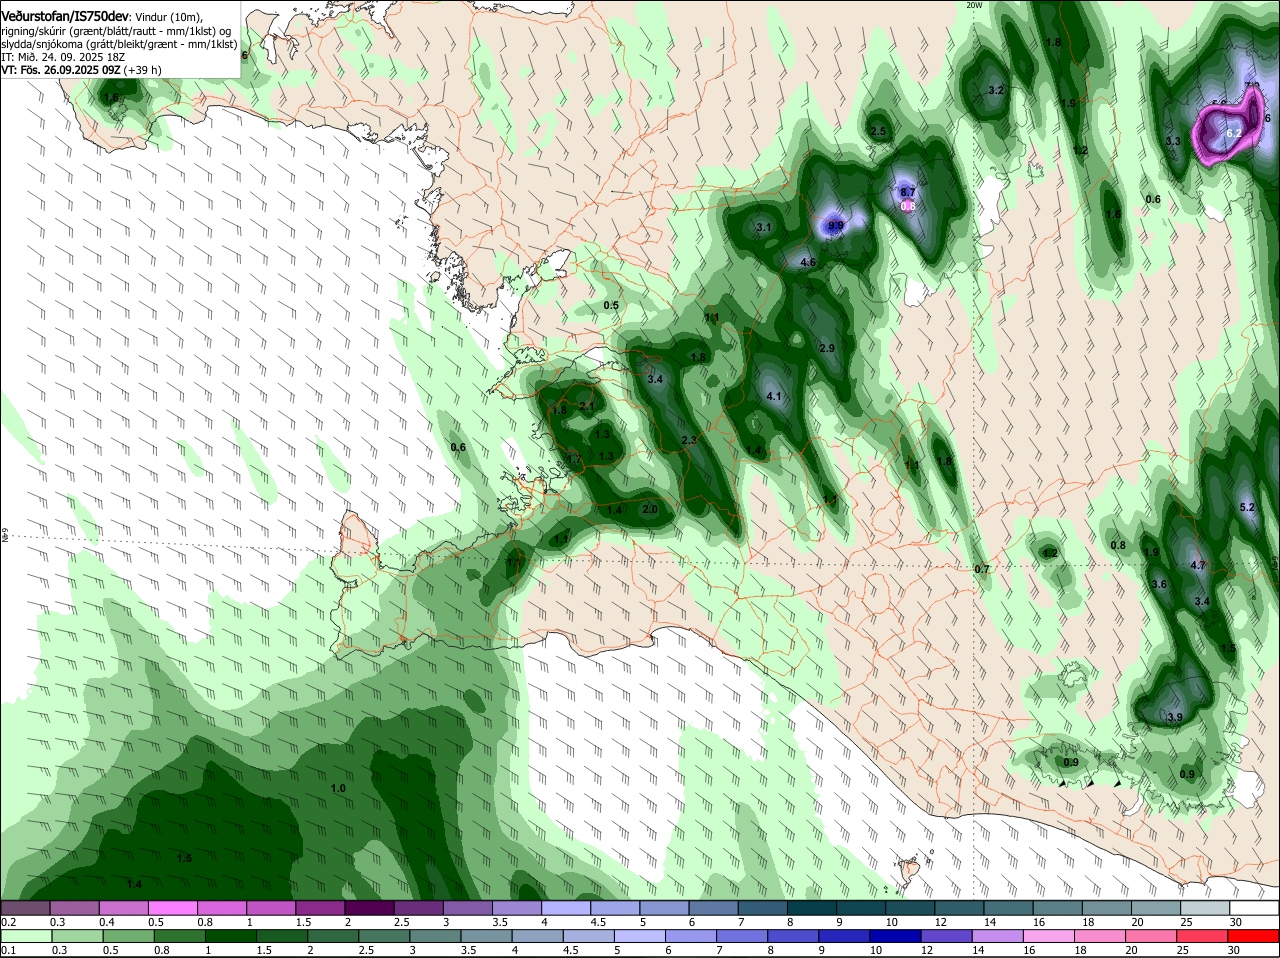Viewport: 1280px width, 958px height.
Task: Click the 0.8 precipitation value on the map
Action: pyautogui.click(x=1118, y=546)
